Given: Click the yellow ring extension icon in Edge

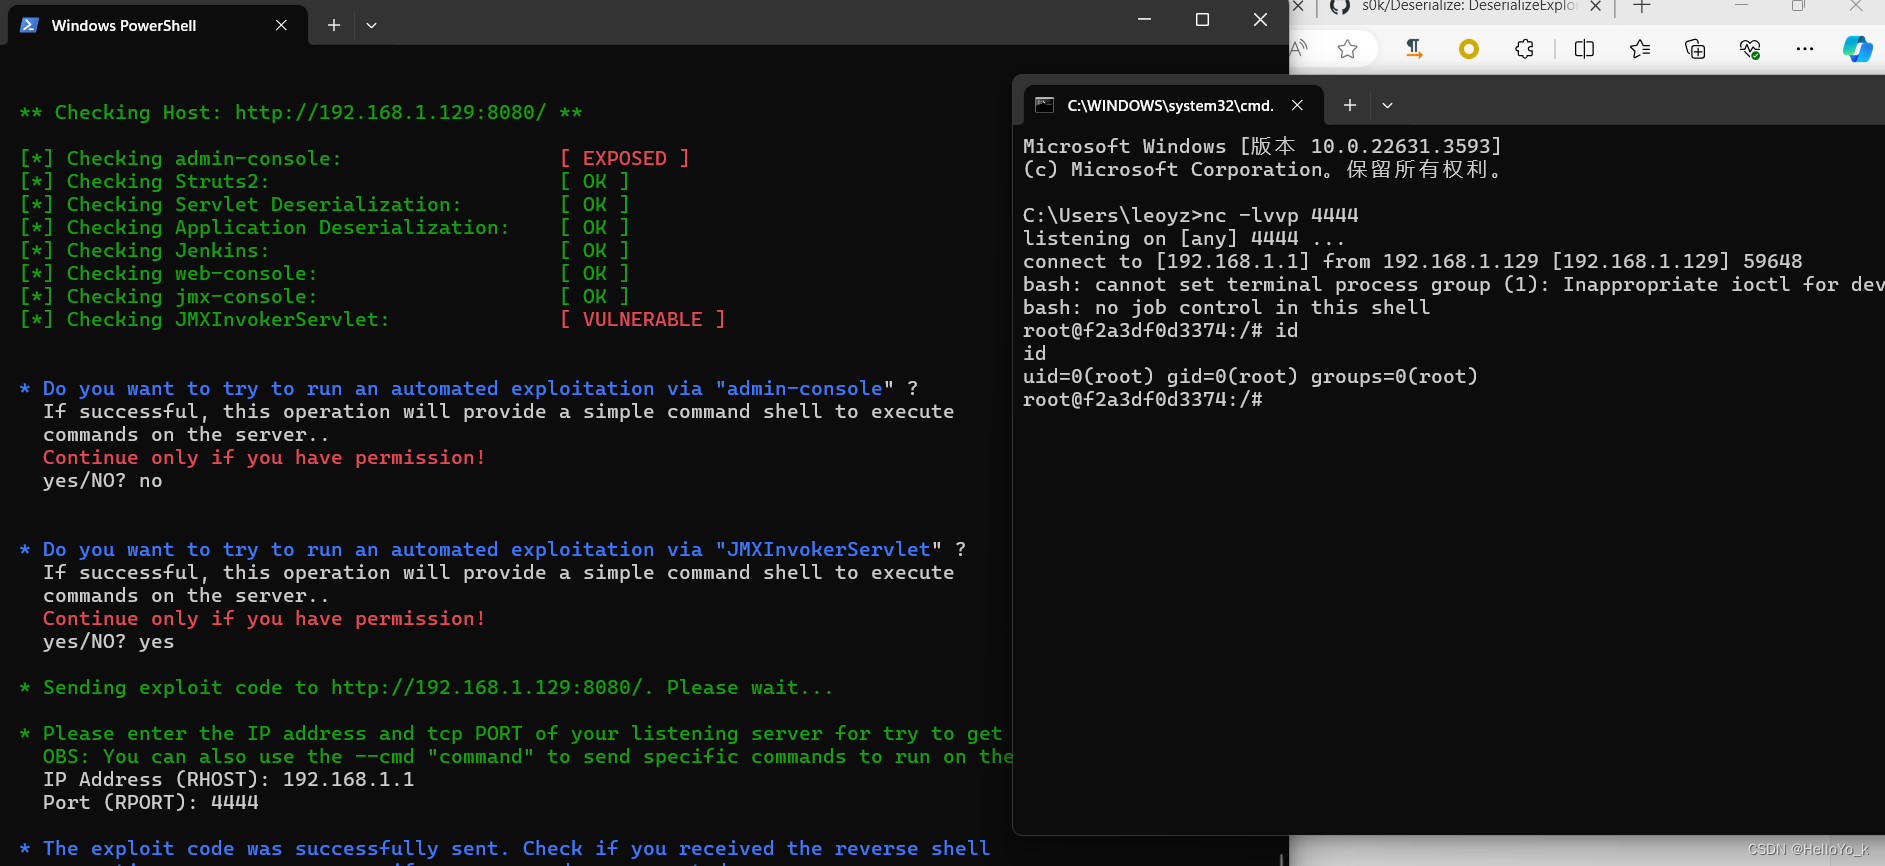Looking at the screenshot, I should point(1469,49).
